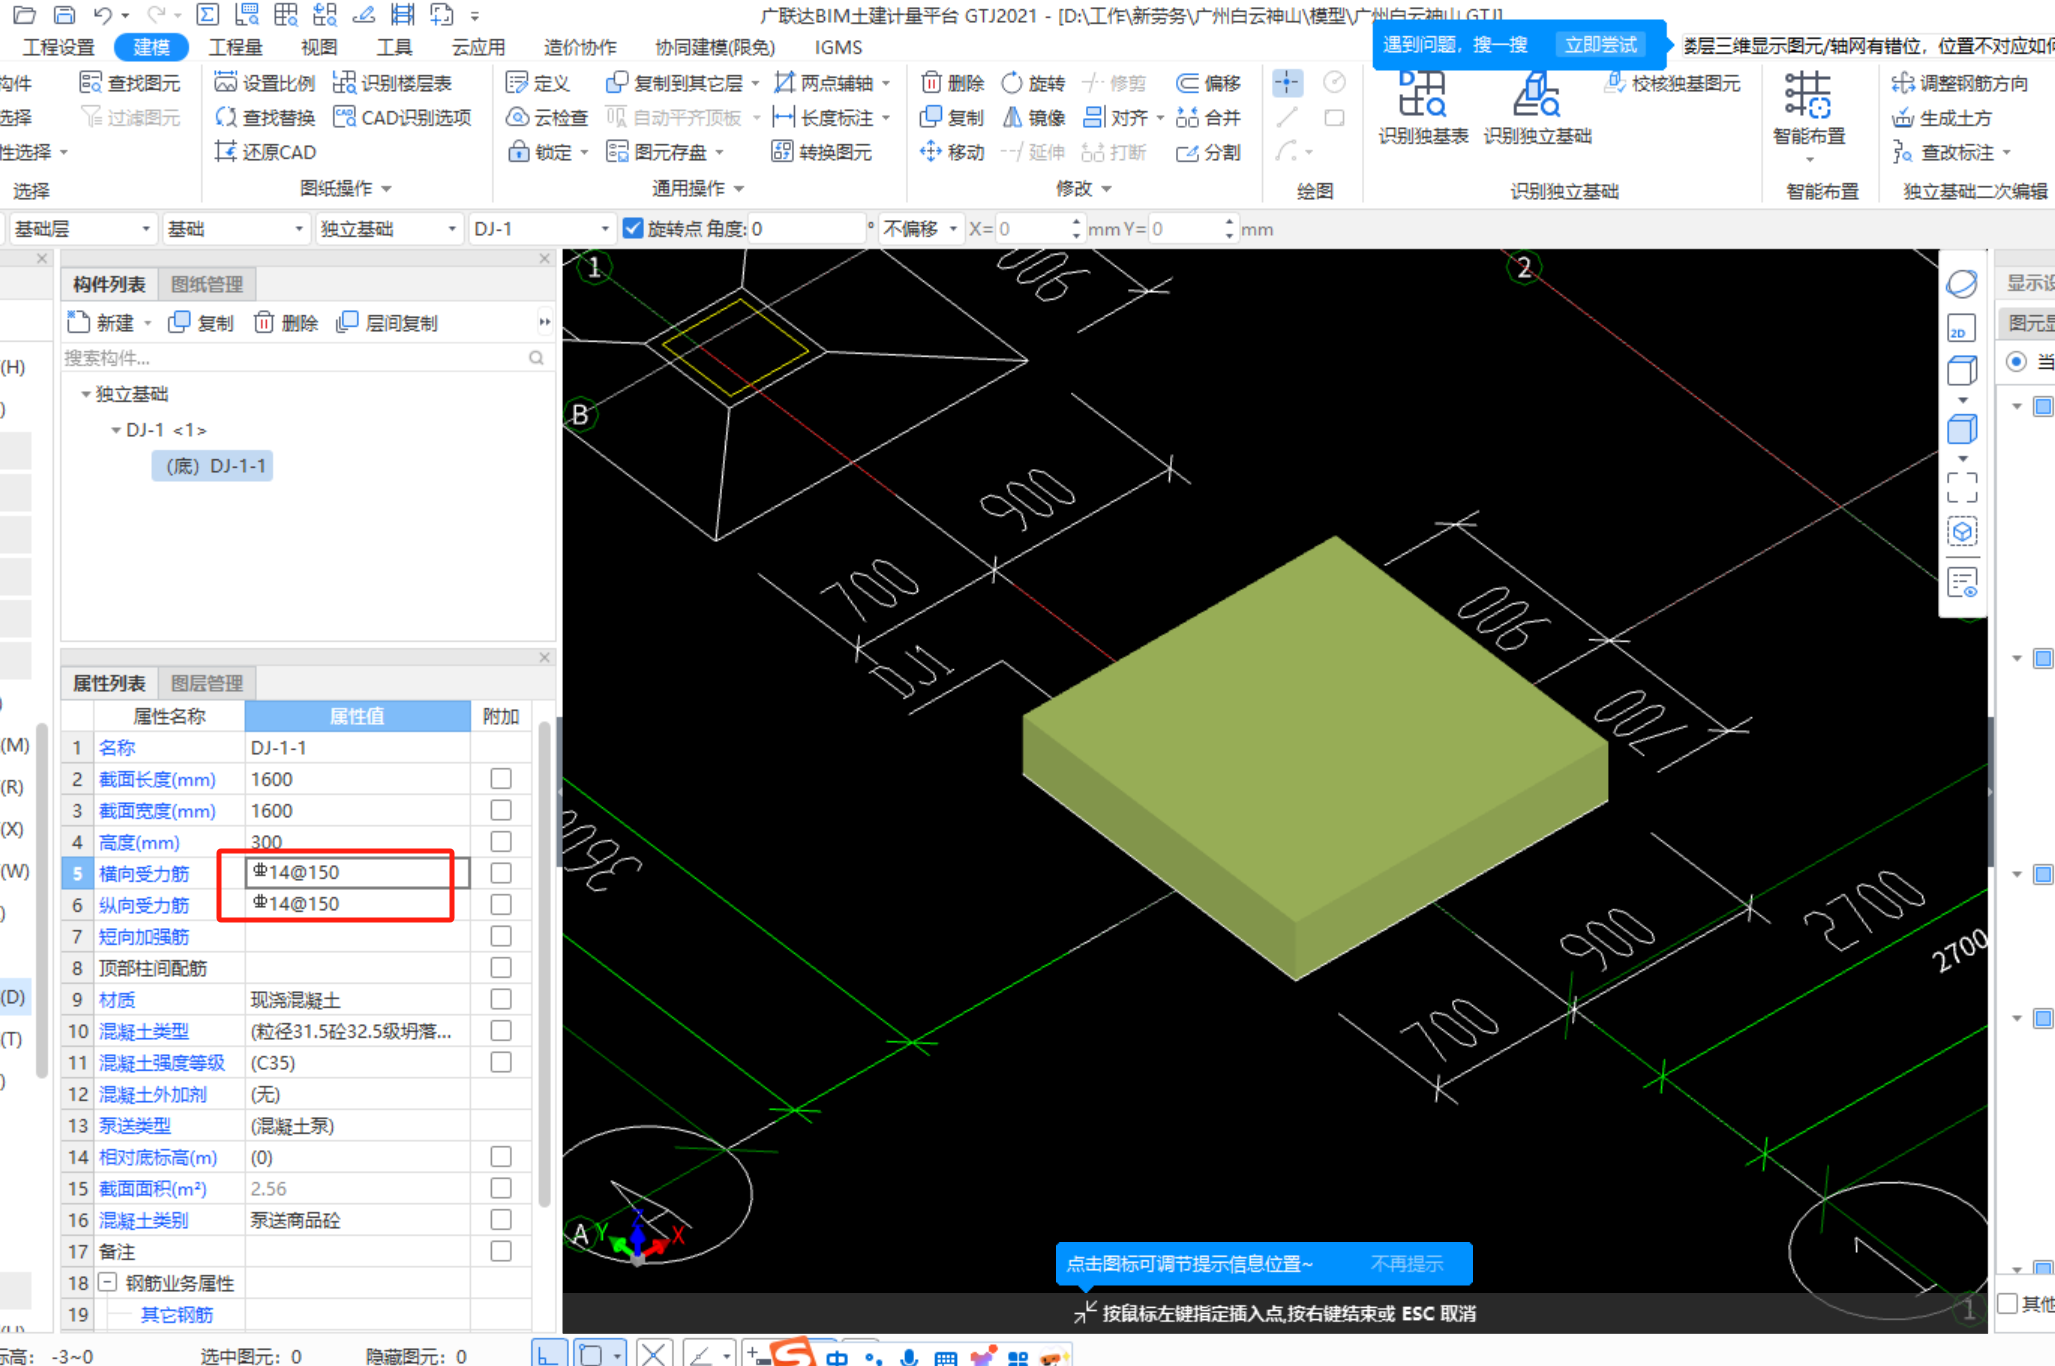The height and width of the screenshot is (1366, 2055).
Task: Check 附加 box for 横向受力筋 row
Action: pyautogui.click(x=501, y=873)
